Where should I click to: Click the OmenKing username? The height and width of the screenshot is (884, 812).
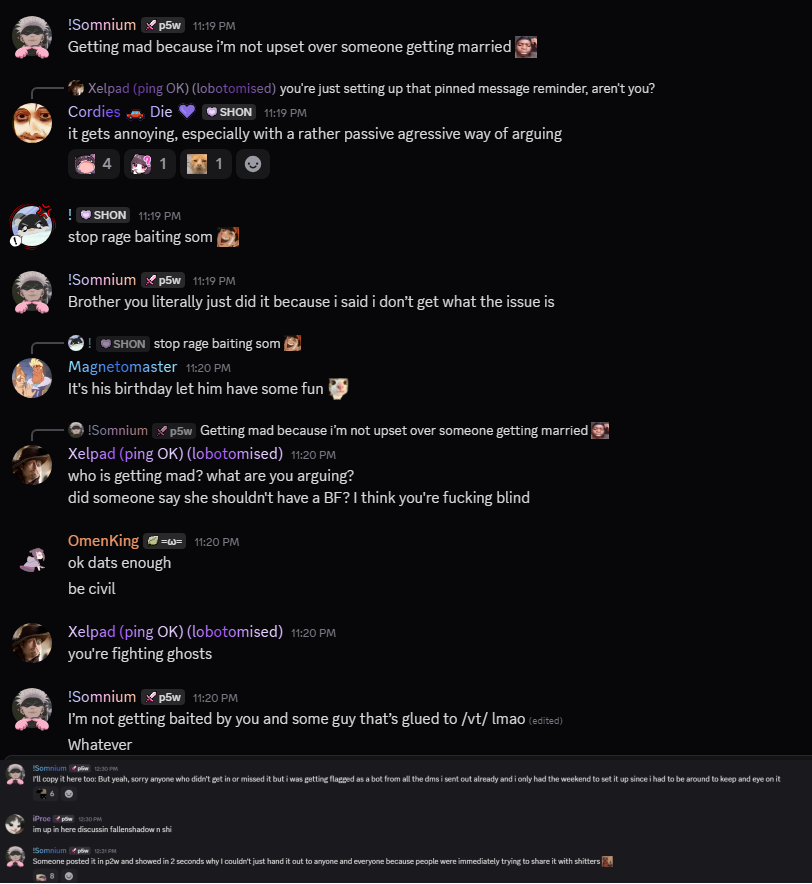click(103, 541)
